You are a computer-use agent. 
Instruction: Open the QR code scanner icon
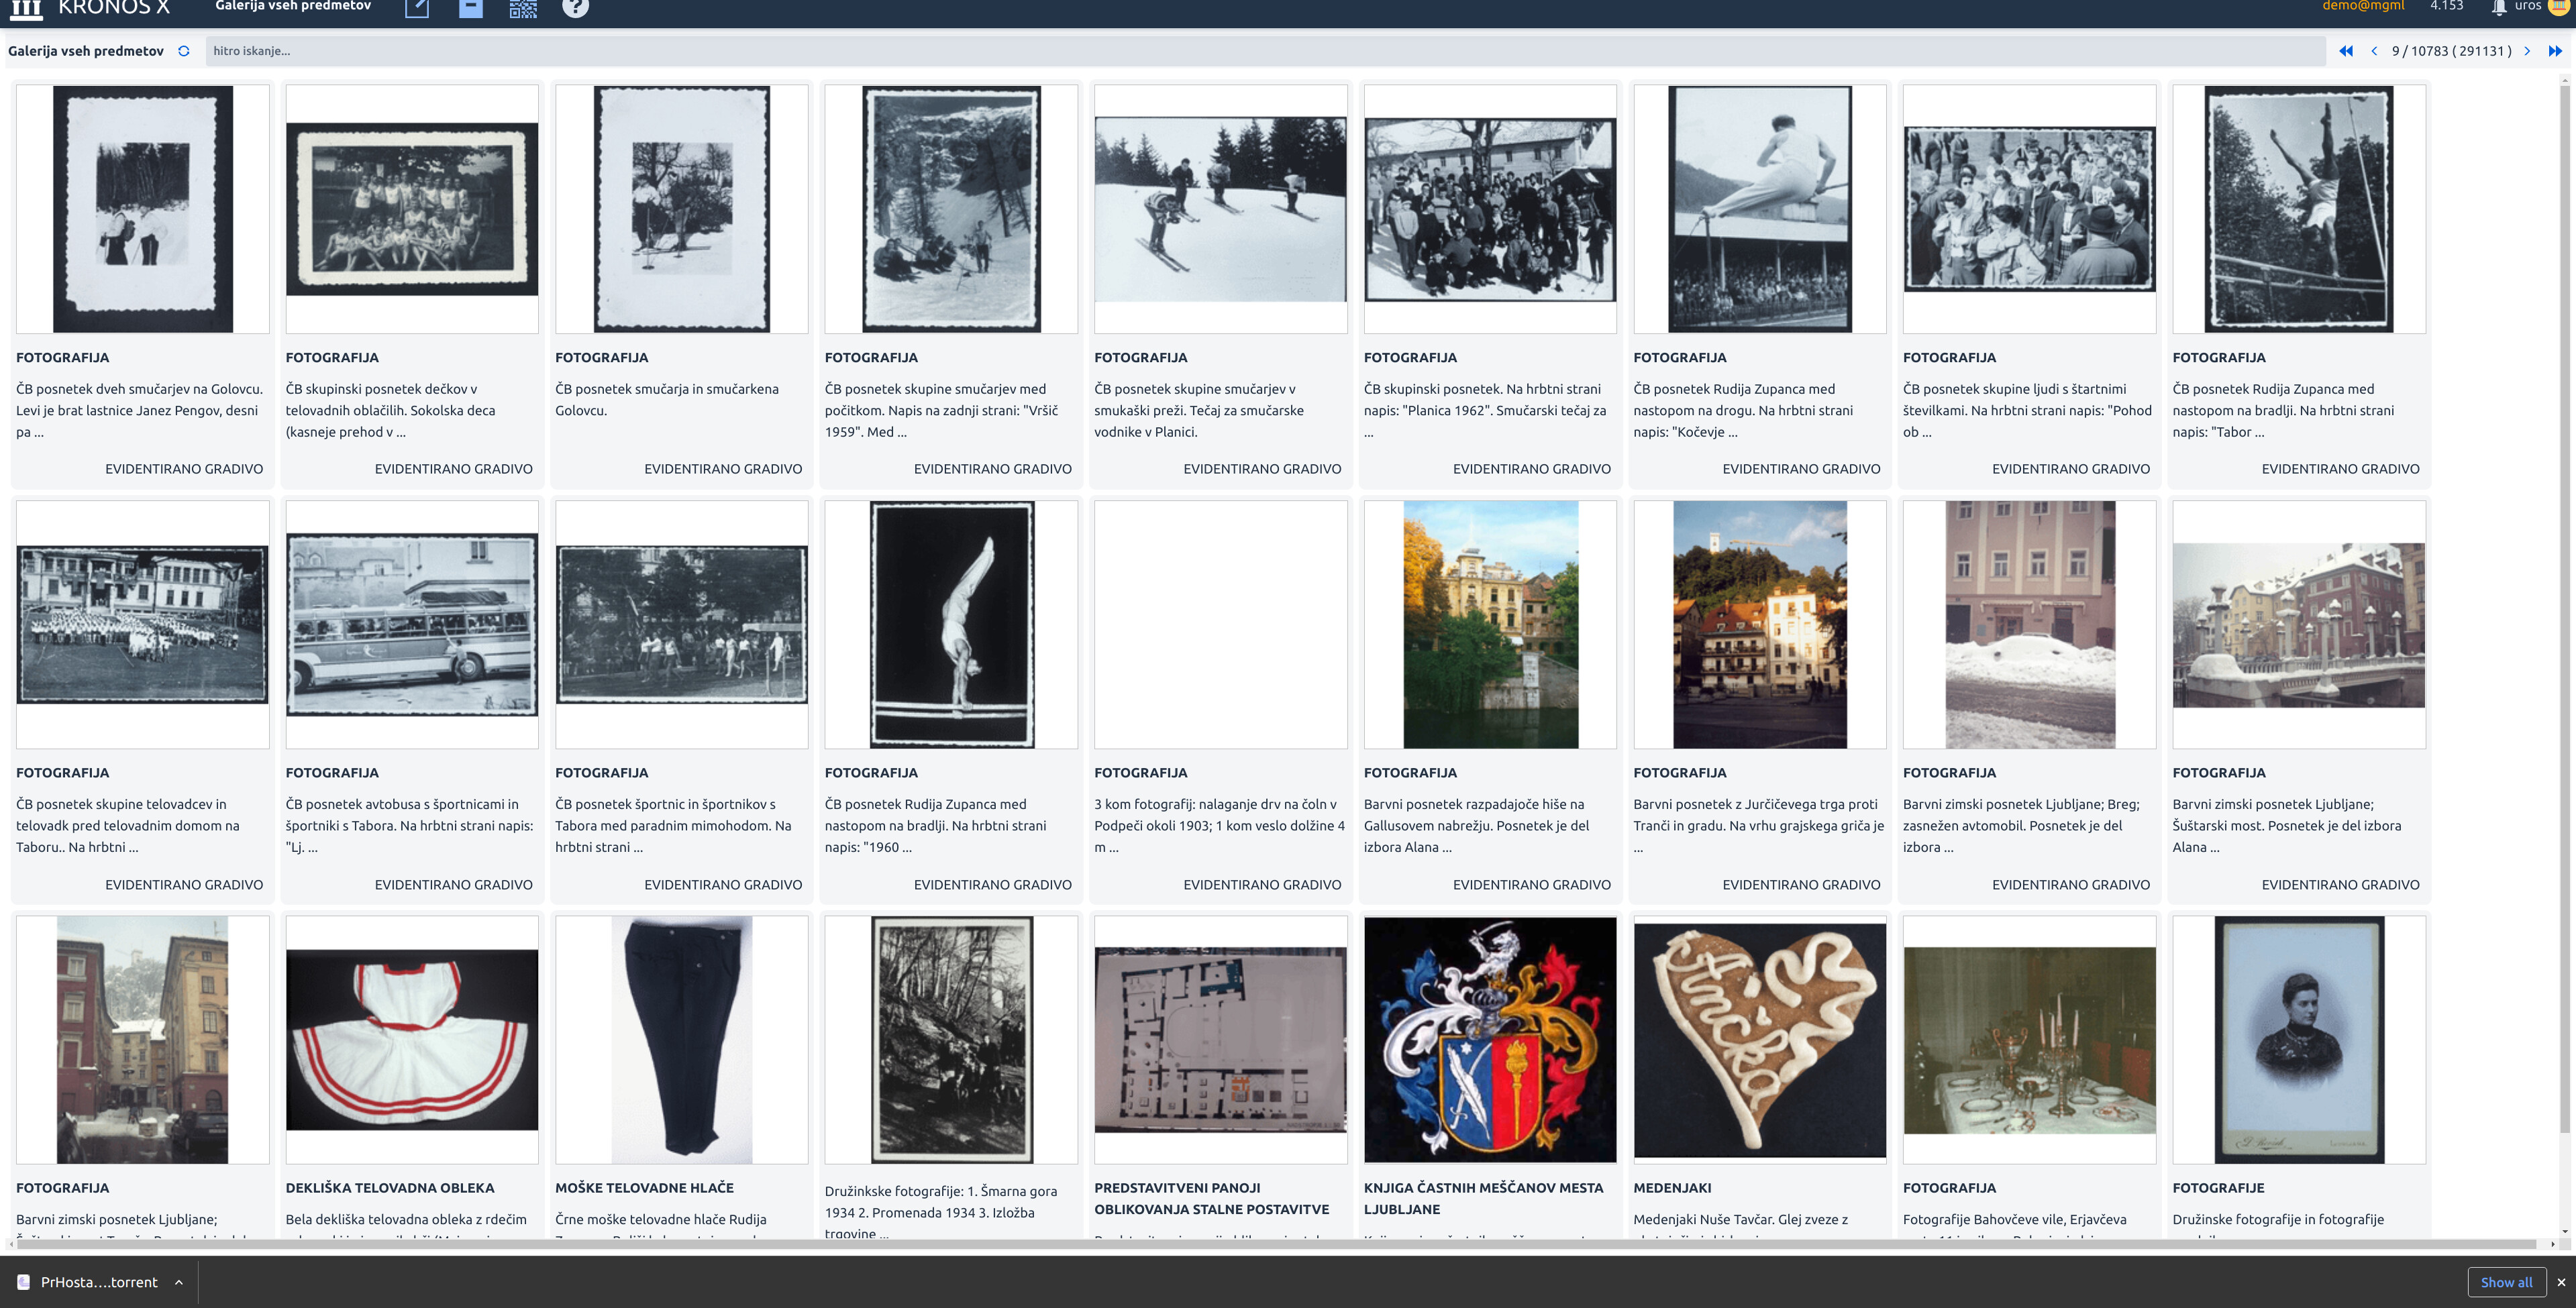point(523,8)
